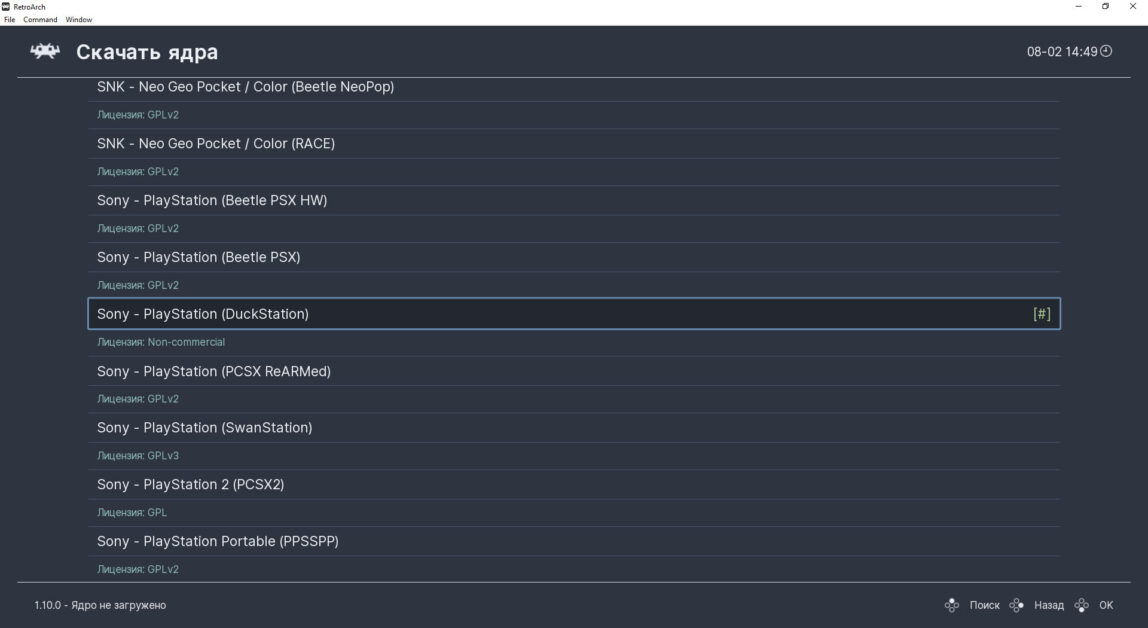The height and width of the screenshot is (628, 1148).
Task: Click the [#] installed marker on DuckStation
Action: coord(1041,314)
